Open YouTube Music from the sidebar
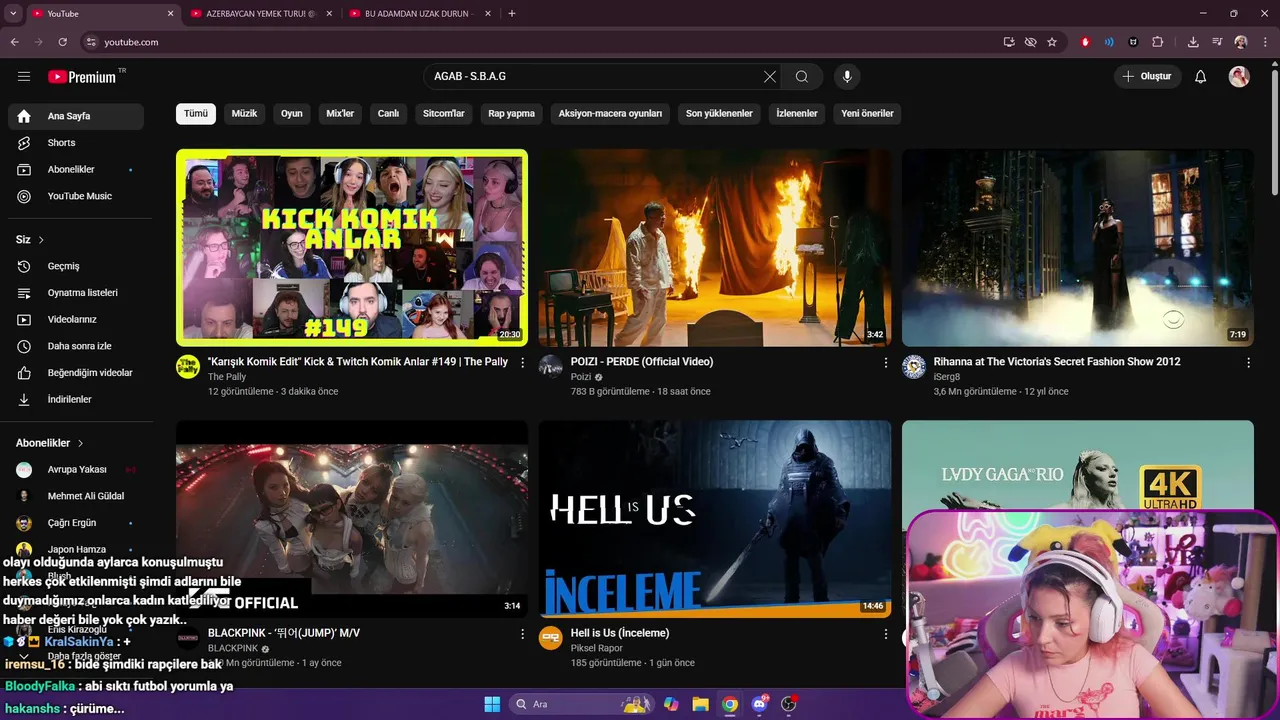This screenshot has height=720, width=1280. (x=76, y=196)
